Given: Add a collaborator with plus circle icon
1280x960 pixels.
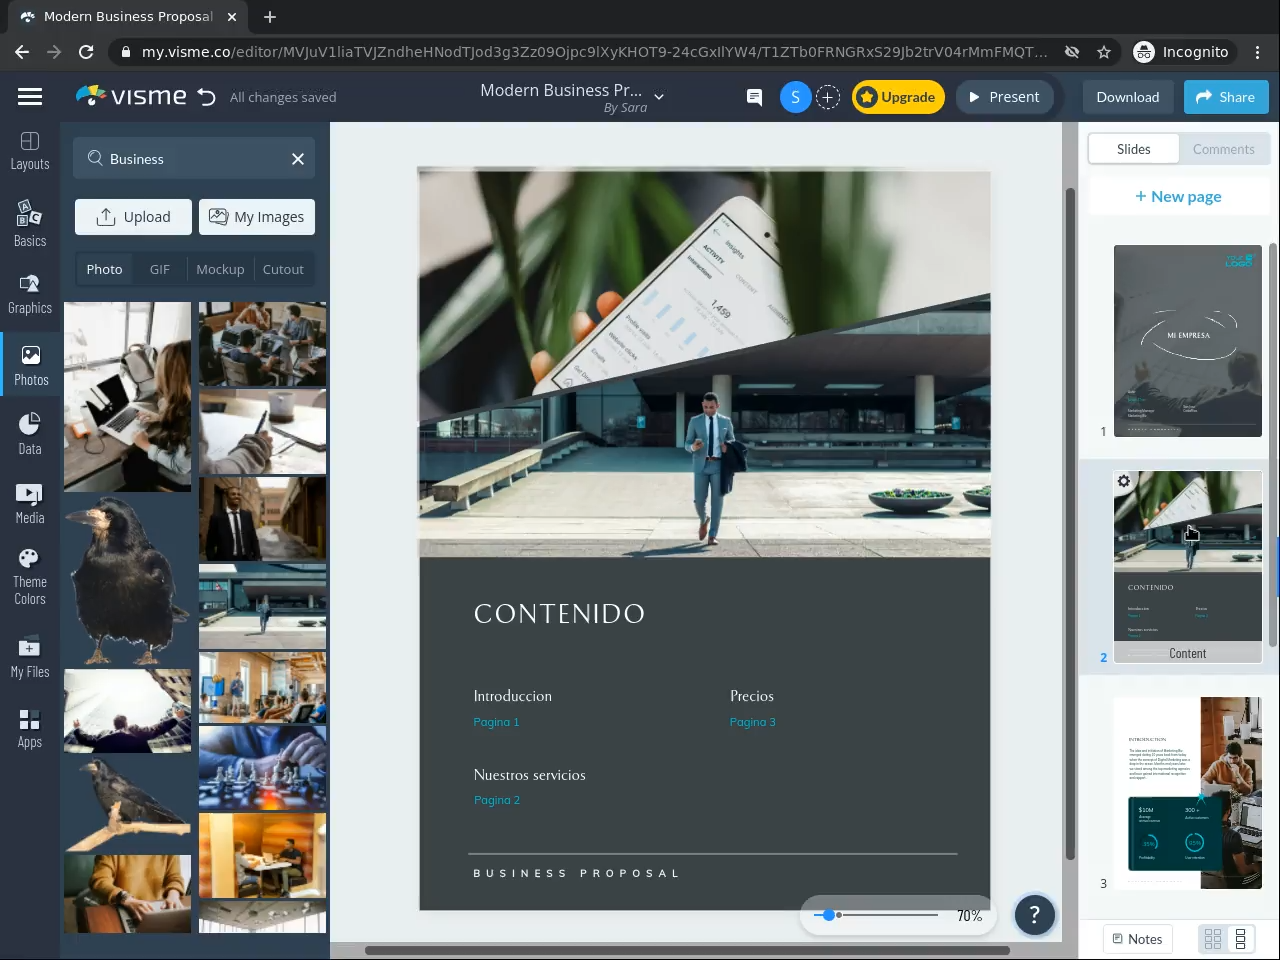Looking at the screenshot, I should pyautogui.click(x=827, y=97).
